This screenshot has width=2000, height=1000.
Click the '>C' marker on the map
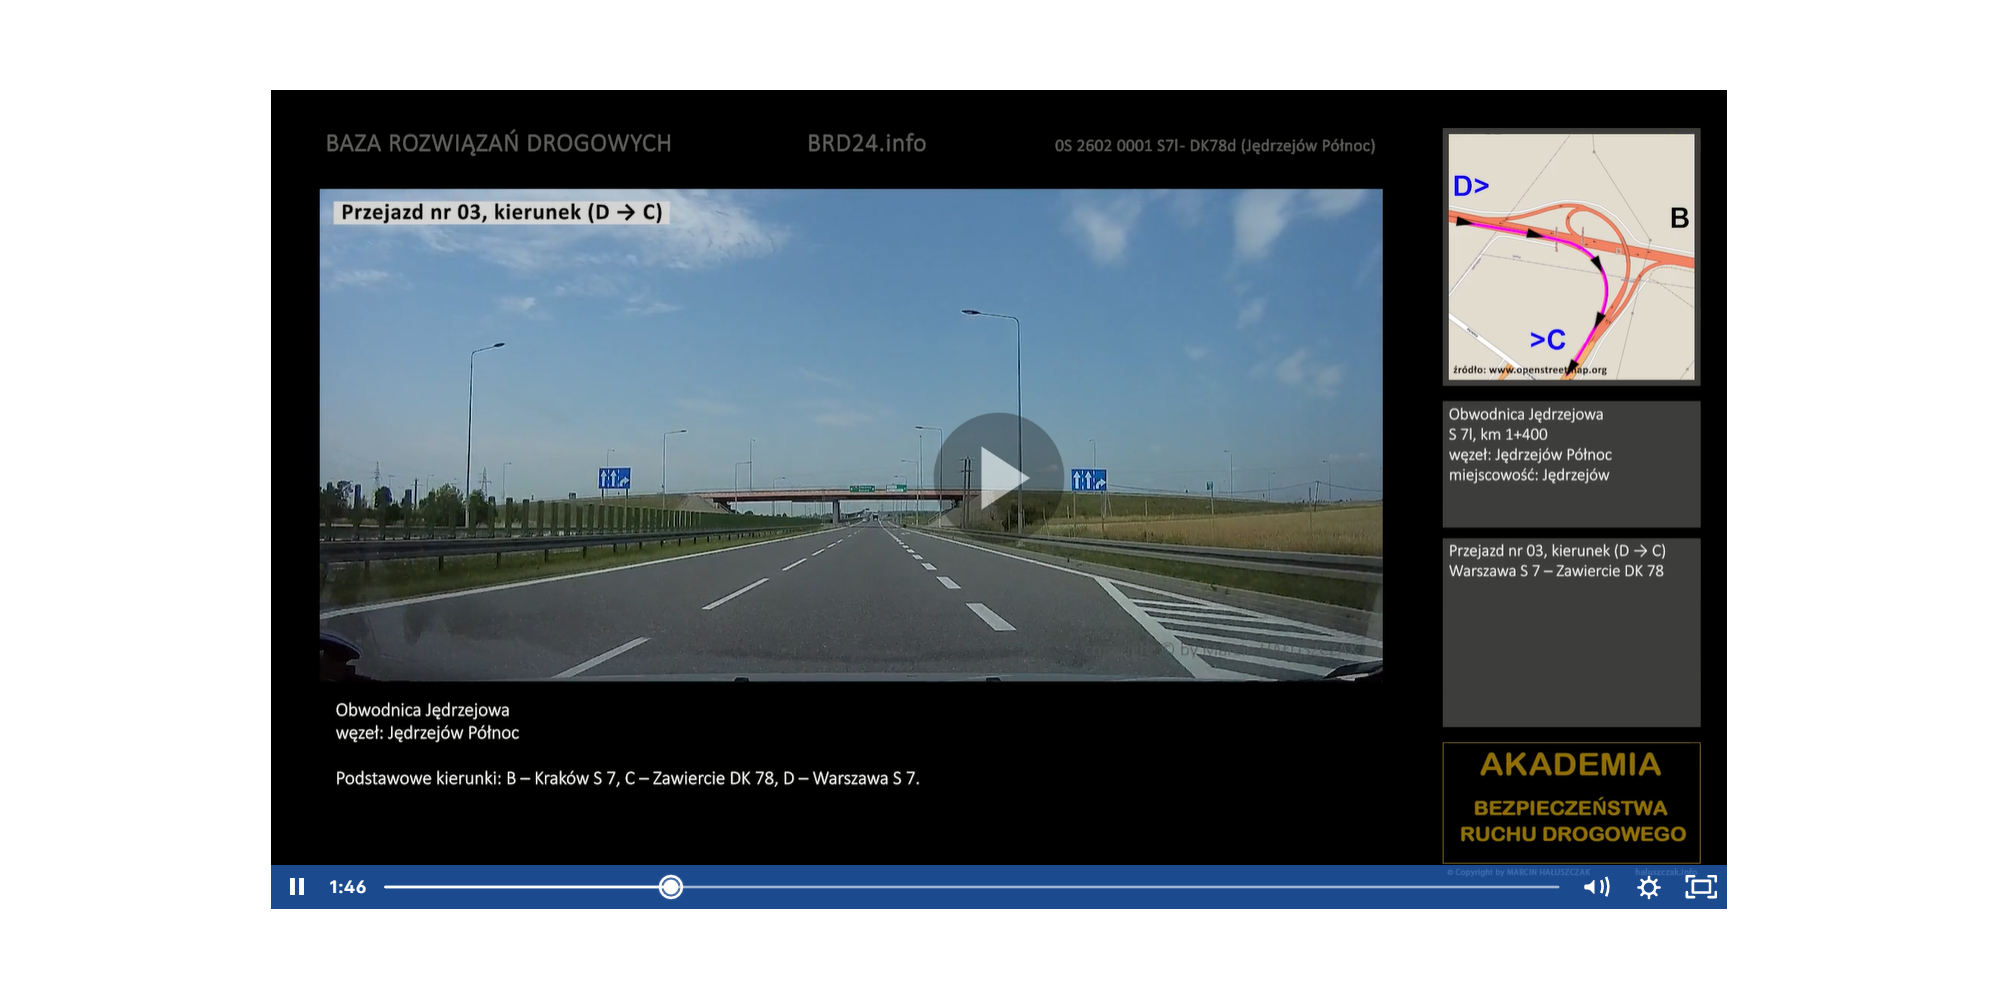click(1548, 340)
